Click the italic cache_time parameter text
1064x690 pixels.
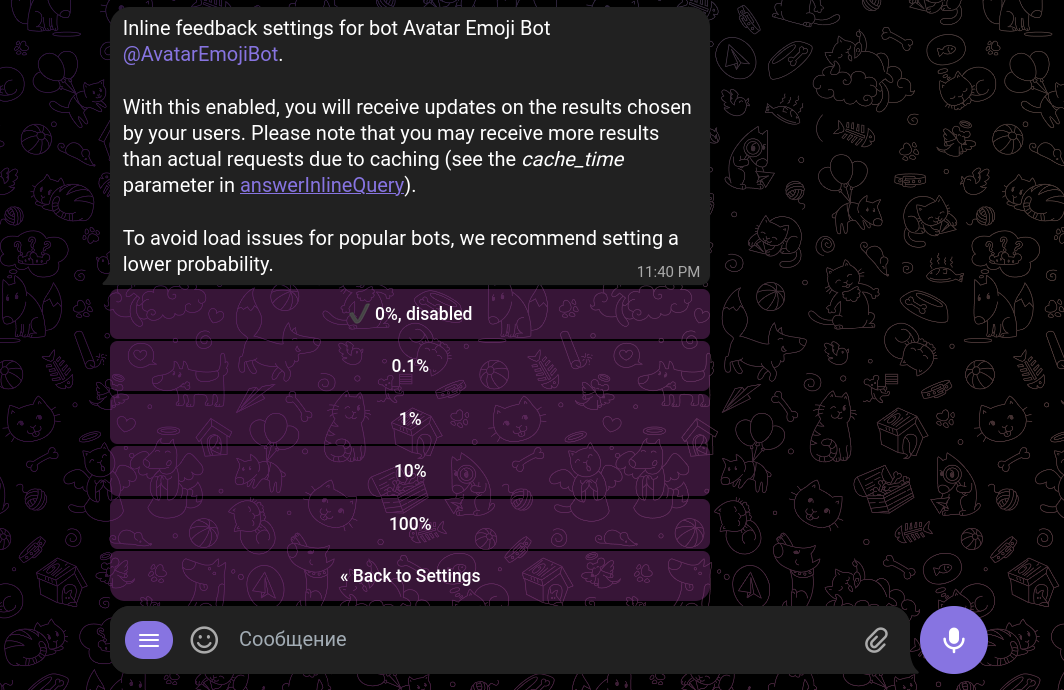click(x=572, y=159)
